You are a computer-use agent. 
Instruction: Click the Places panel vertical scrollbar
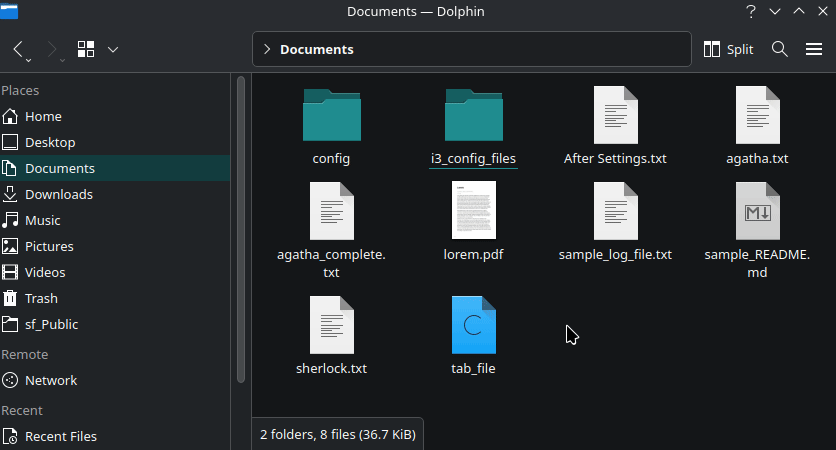point(240,230)
